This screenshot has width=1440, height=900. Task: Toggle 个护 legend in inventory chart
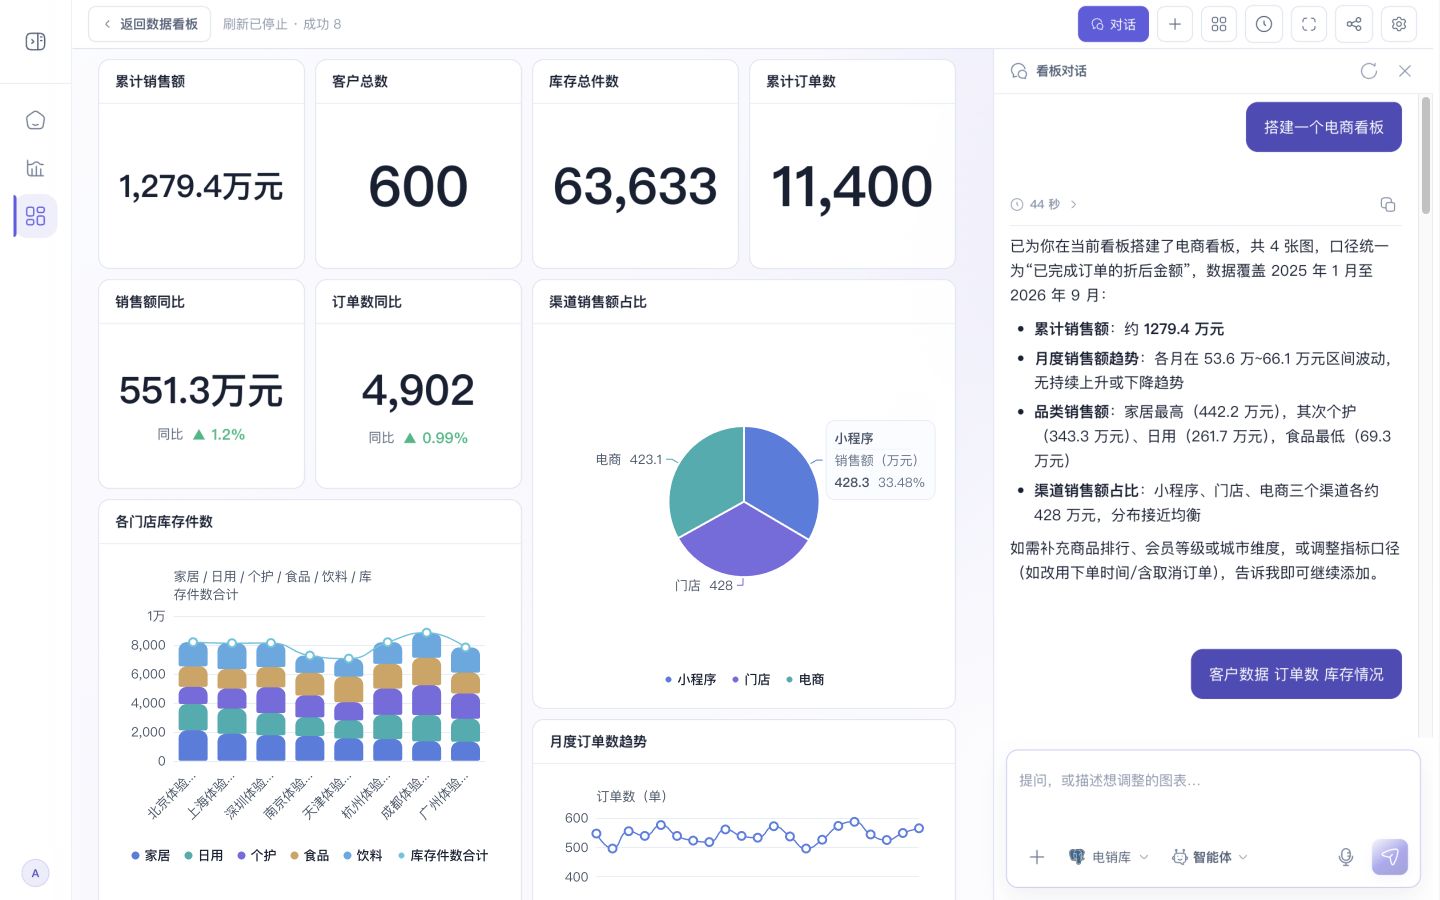click(257, 855)
